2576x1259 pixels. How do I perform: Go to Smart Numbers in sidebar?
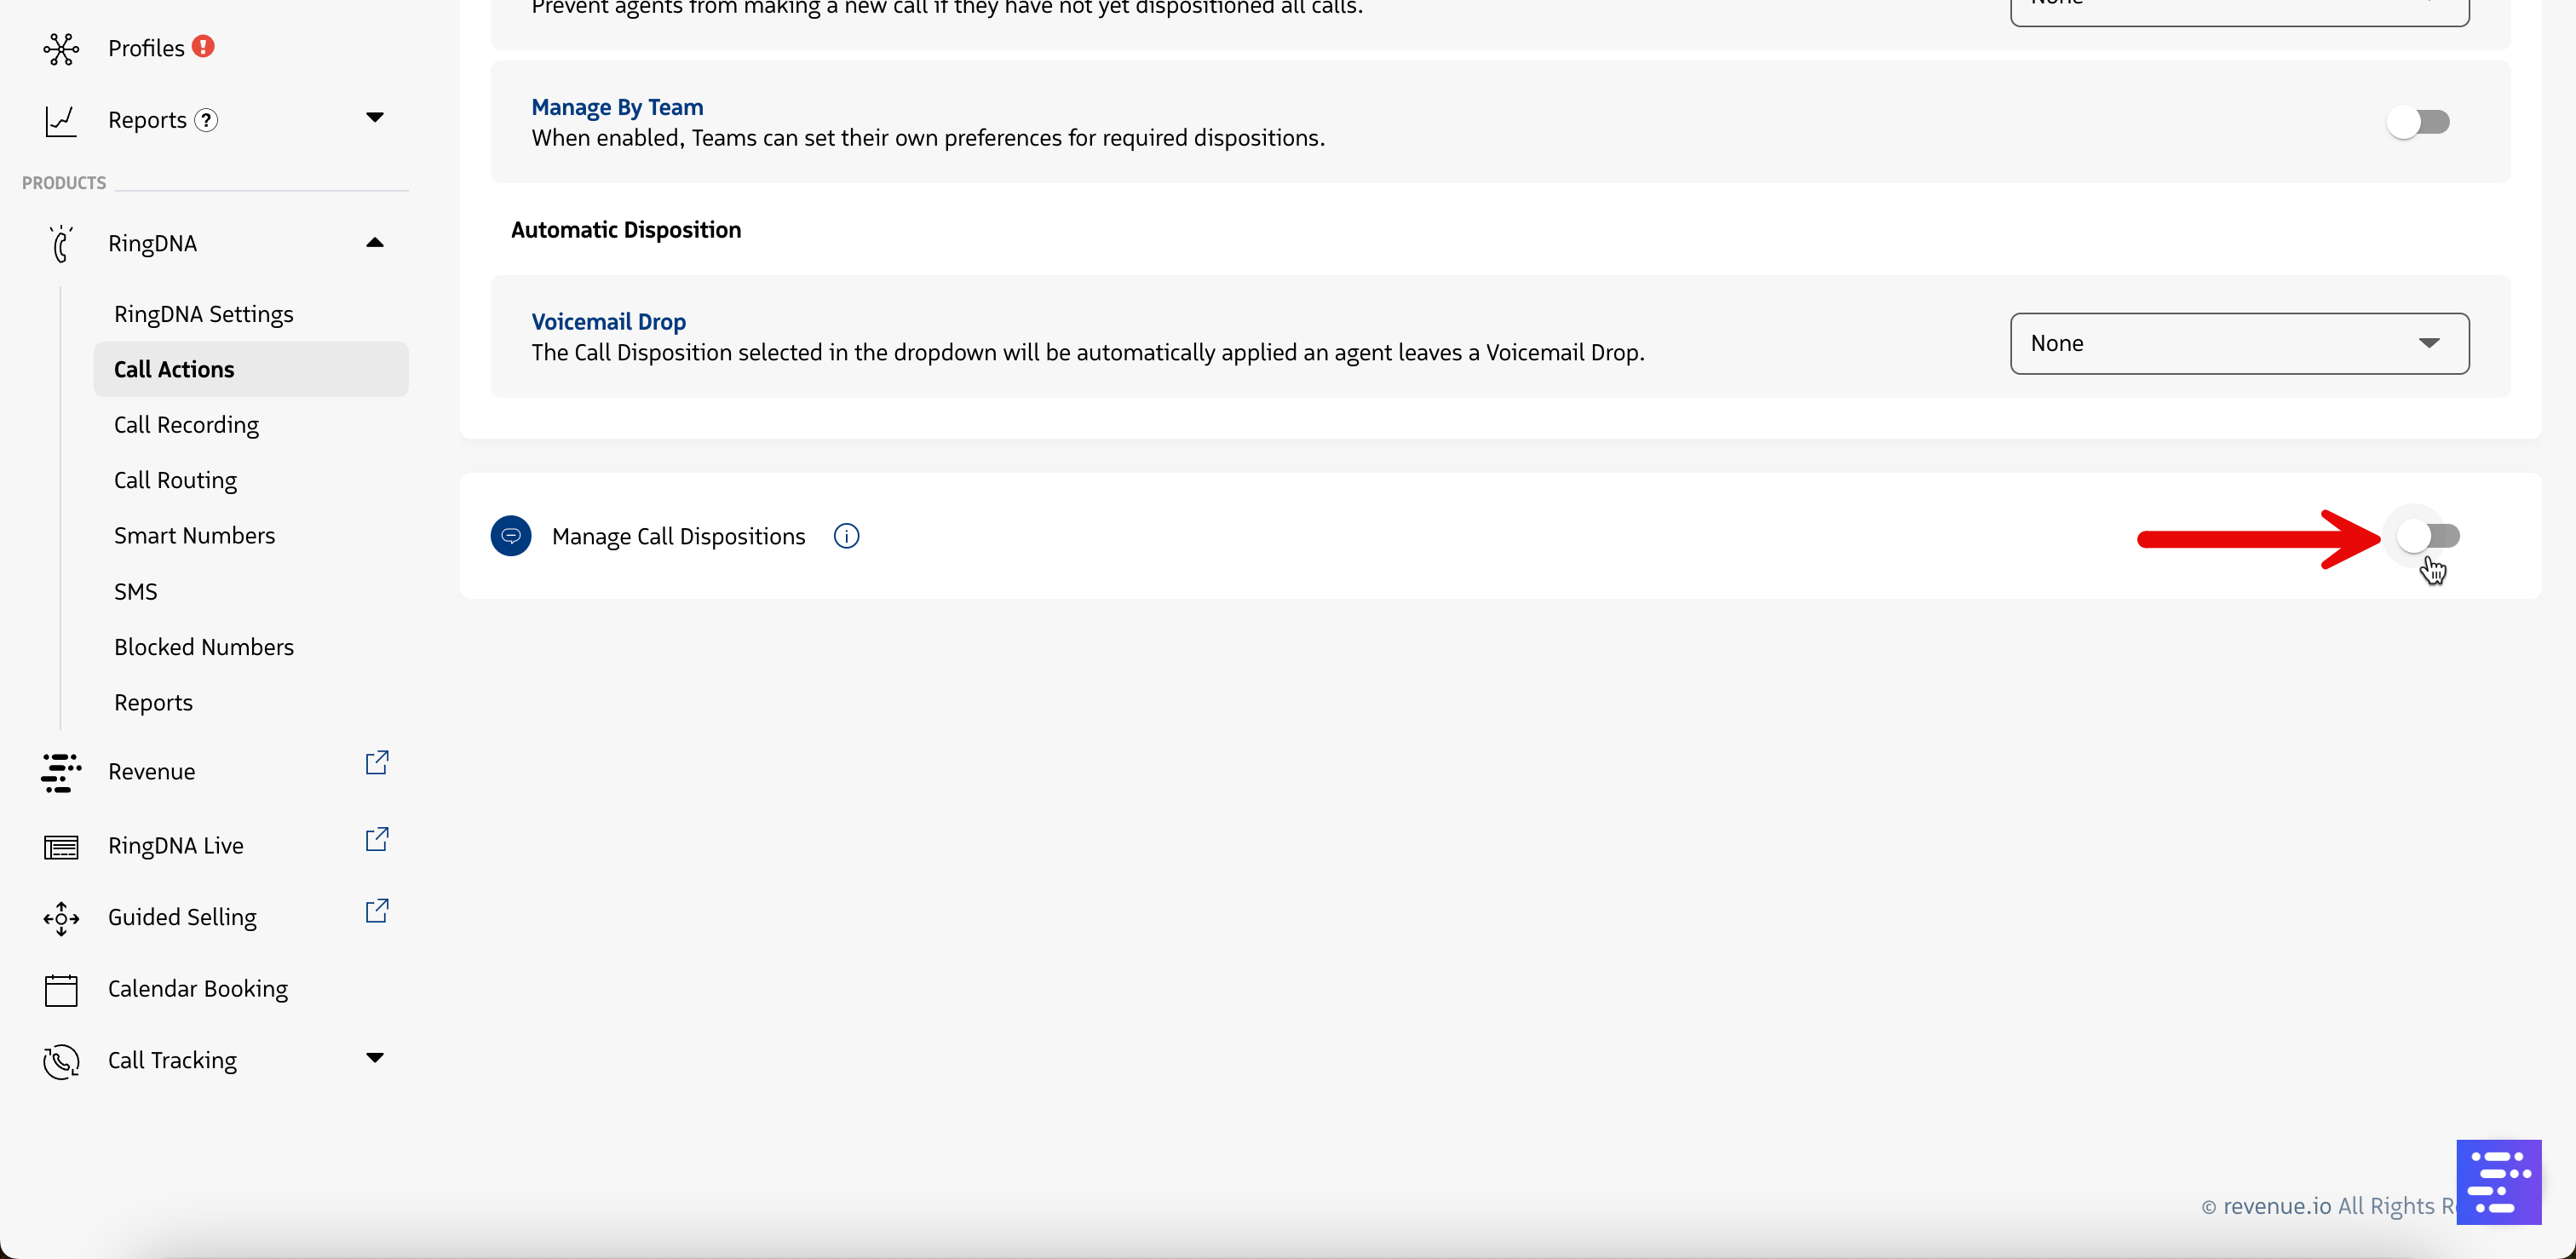194,536
